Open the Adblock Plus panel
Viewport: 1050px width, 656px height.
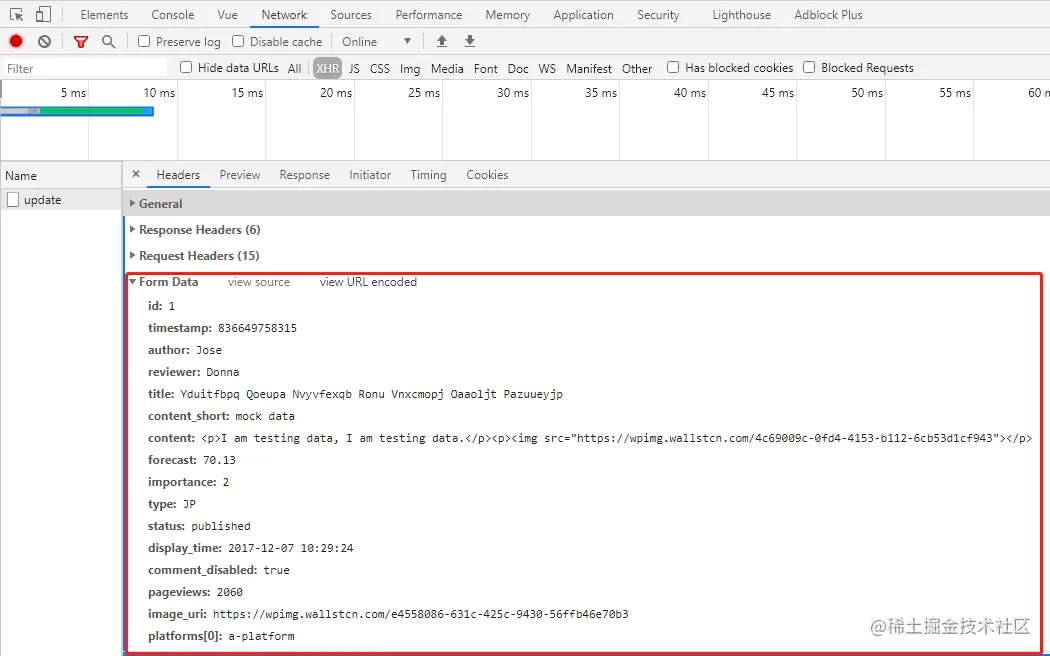(x=828, y=15)
